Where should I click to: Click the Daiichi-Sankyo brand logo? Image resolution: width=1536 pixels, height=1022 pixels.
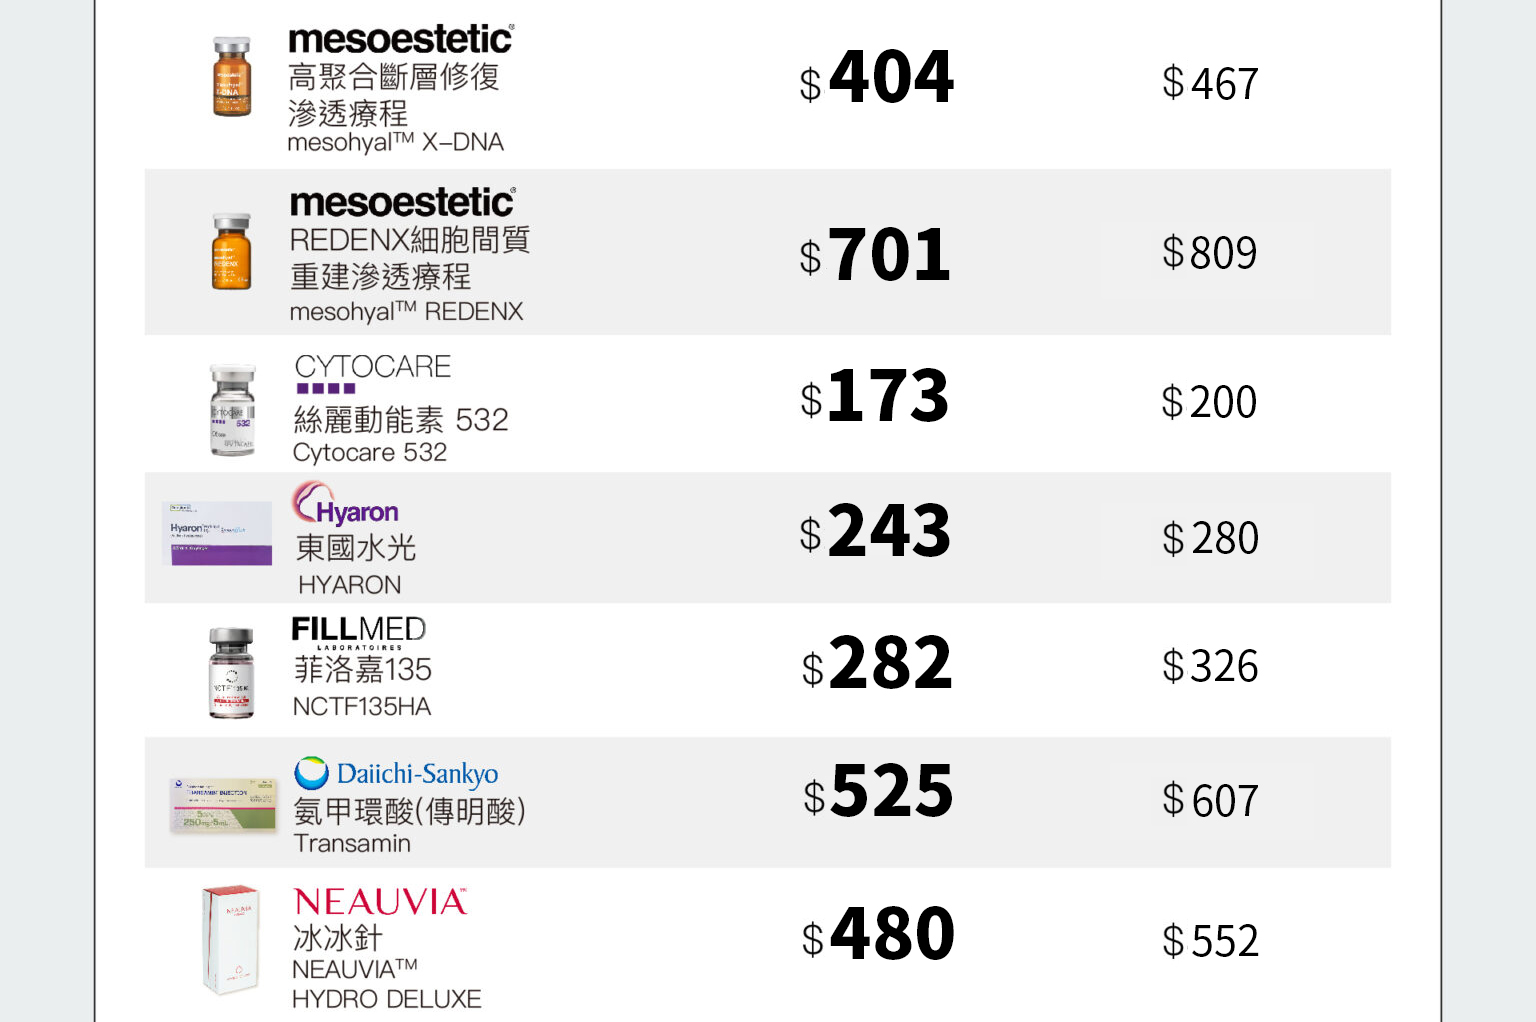tap(396, 773)
